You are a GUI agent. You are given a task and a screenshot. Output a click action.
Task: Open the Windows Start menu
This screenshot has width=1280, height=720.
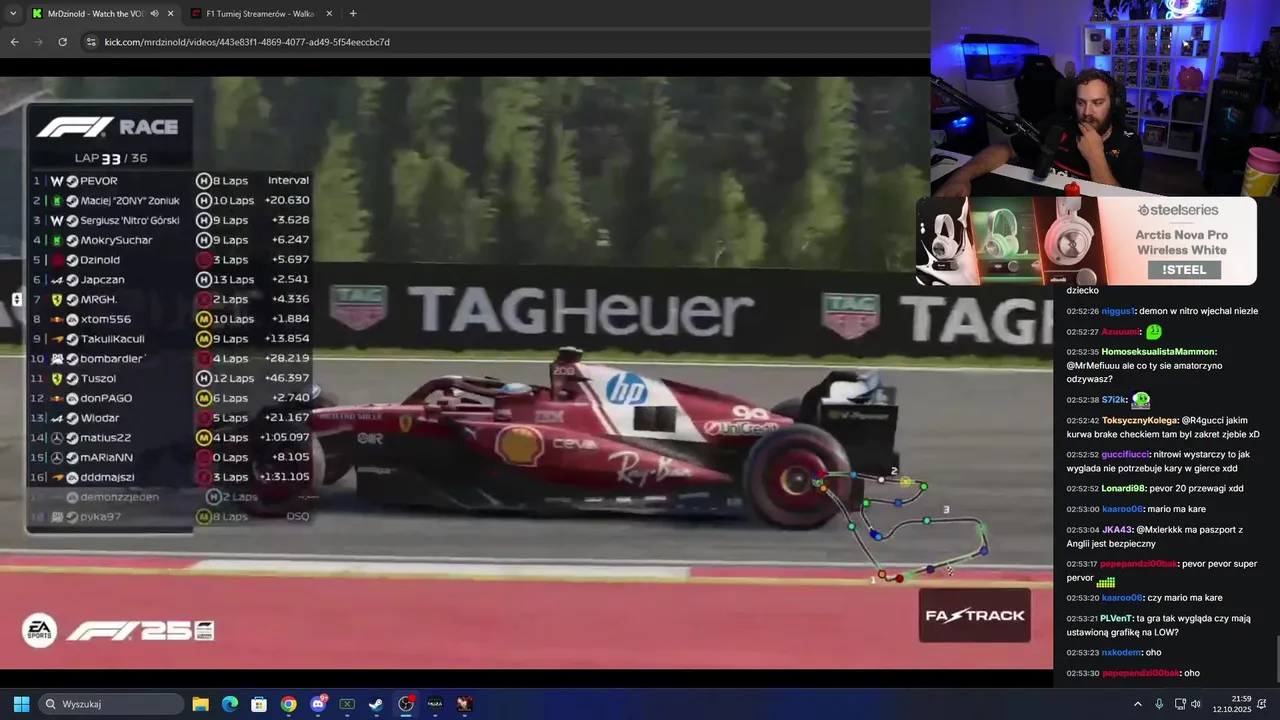(21, 704)
